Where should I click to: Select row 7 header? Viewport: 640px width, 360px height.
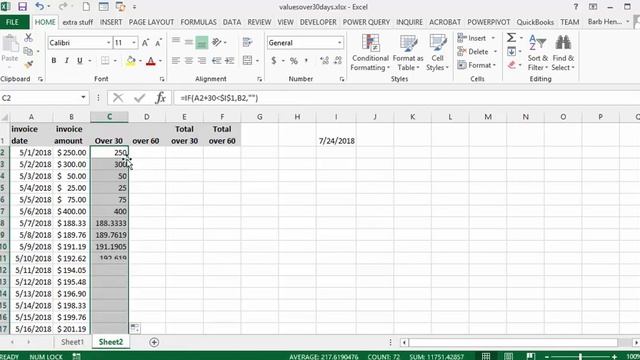(3, 211)
